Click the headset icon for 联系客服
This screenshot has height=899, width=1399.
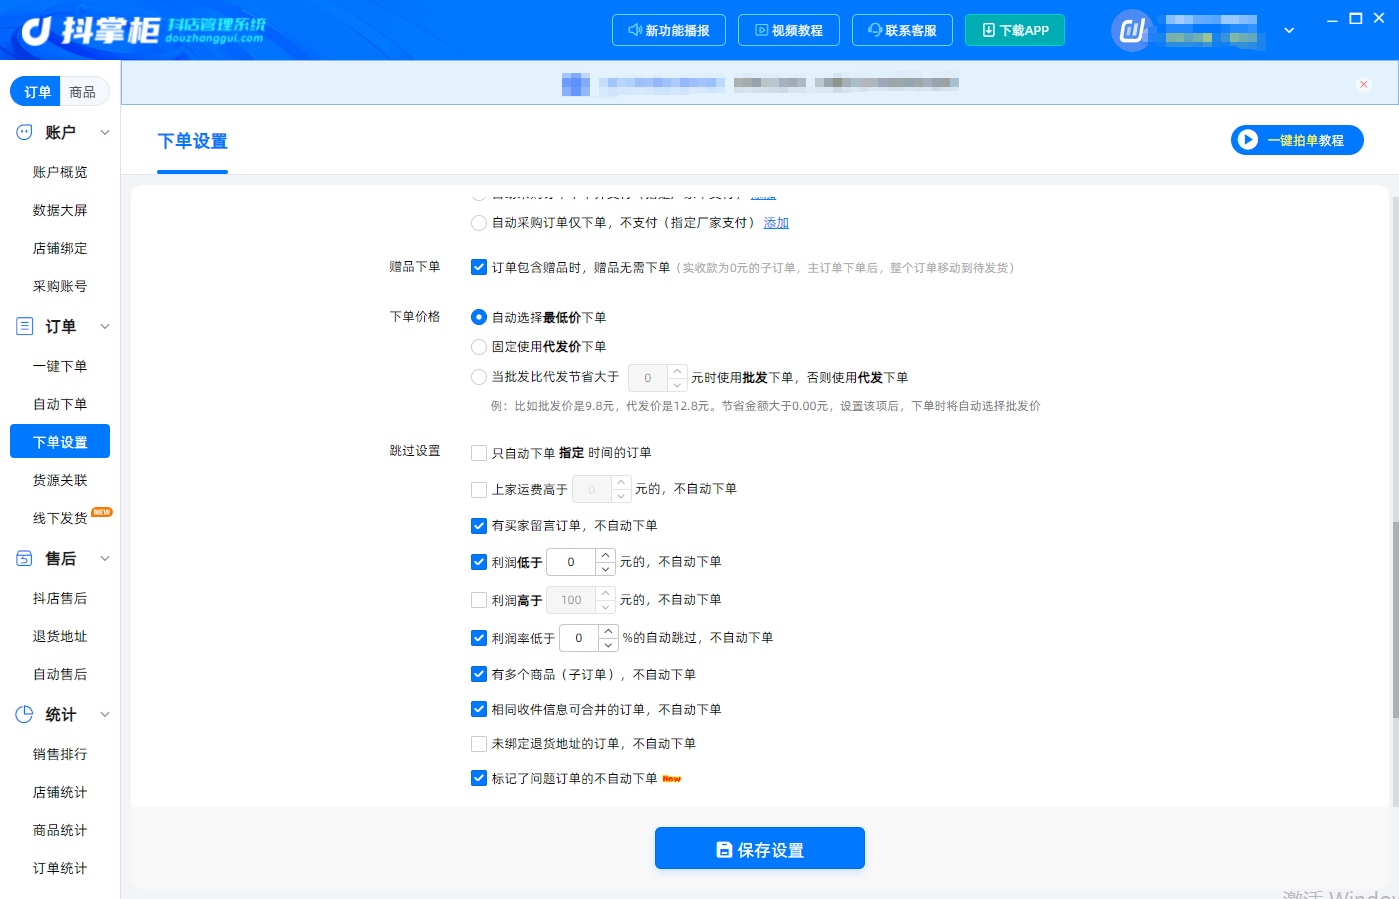(875, 30)
